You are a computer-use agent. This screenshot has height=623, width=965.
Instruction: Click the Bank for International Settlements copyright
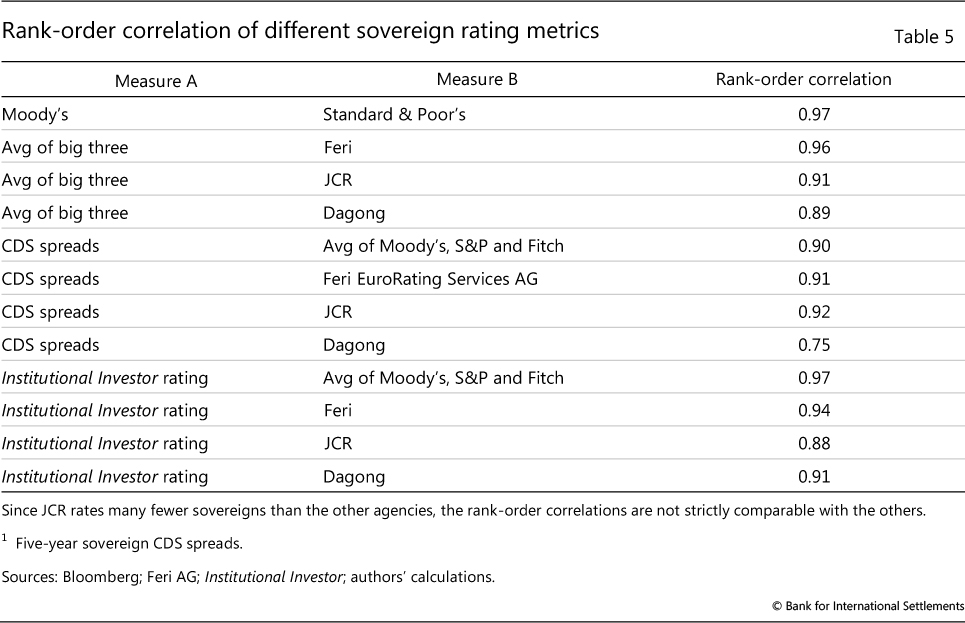[867, 606]
